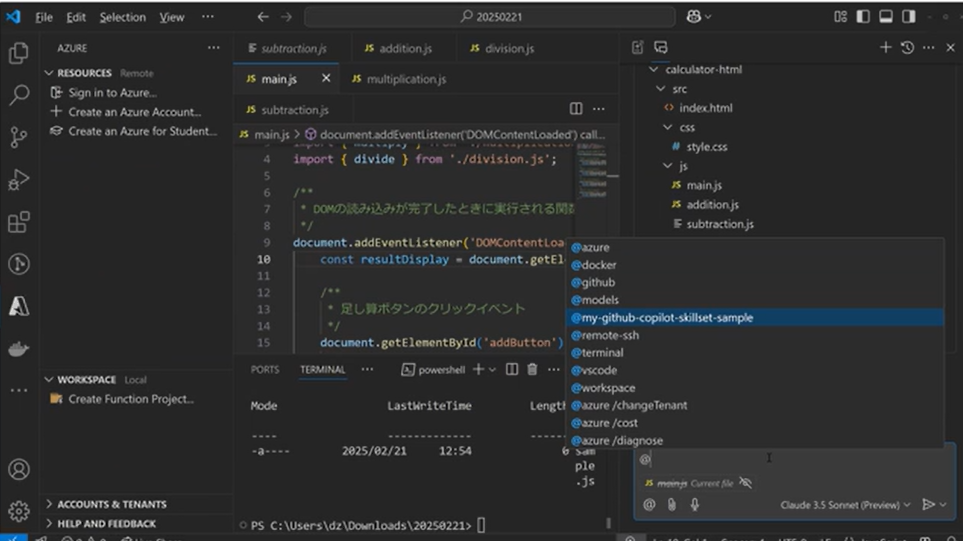
Task: Open the Source Control view
Action: [x=18, y=137]
